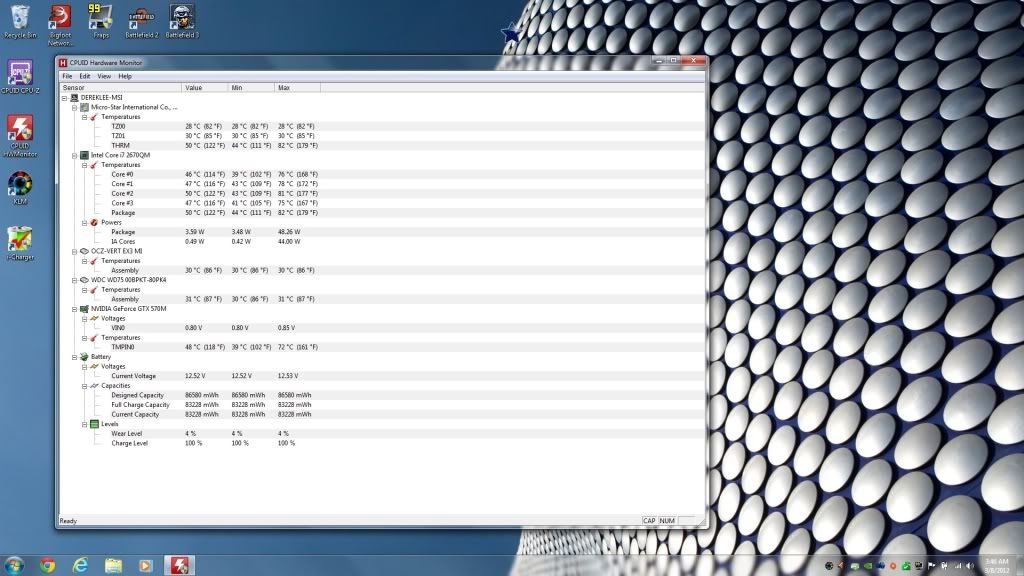Select the i-Charger desktop icon
Screen dimensions: 1024x576
pos(20,243)
